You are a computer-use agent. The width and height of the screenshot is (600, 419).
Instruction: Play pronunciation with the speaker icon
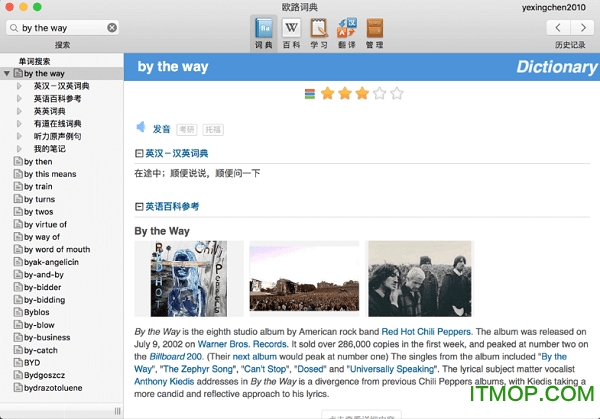point(142,128)
